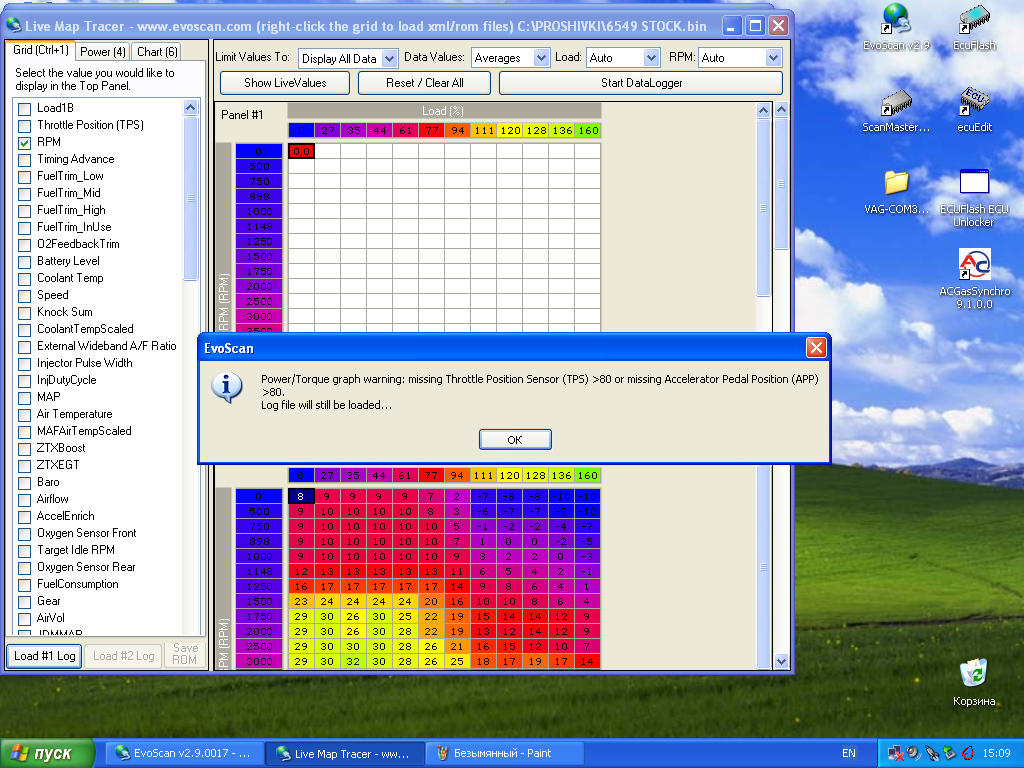Image resolution: width=1024 pixels, height=768 pixels.
Task: Click the orange 94 load column header
Action: (458, 130)
